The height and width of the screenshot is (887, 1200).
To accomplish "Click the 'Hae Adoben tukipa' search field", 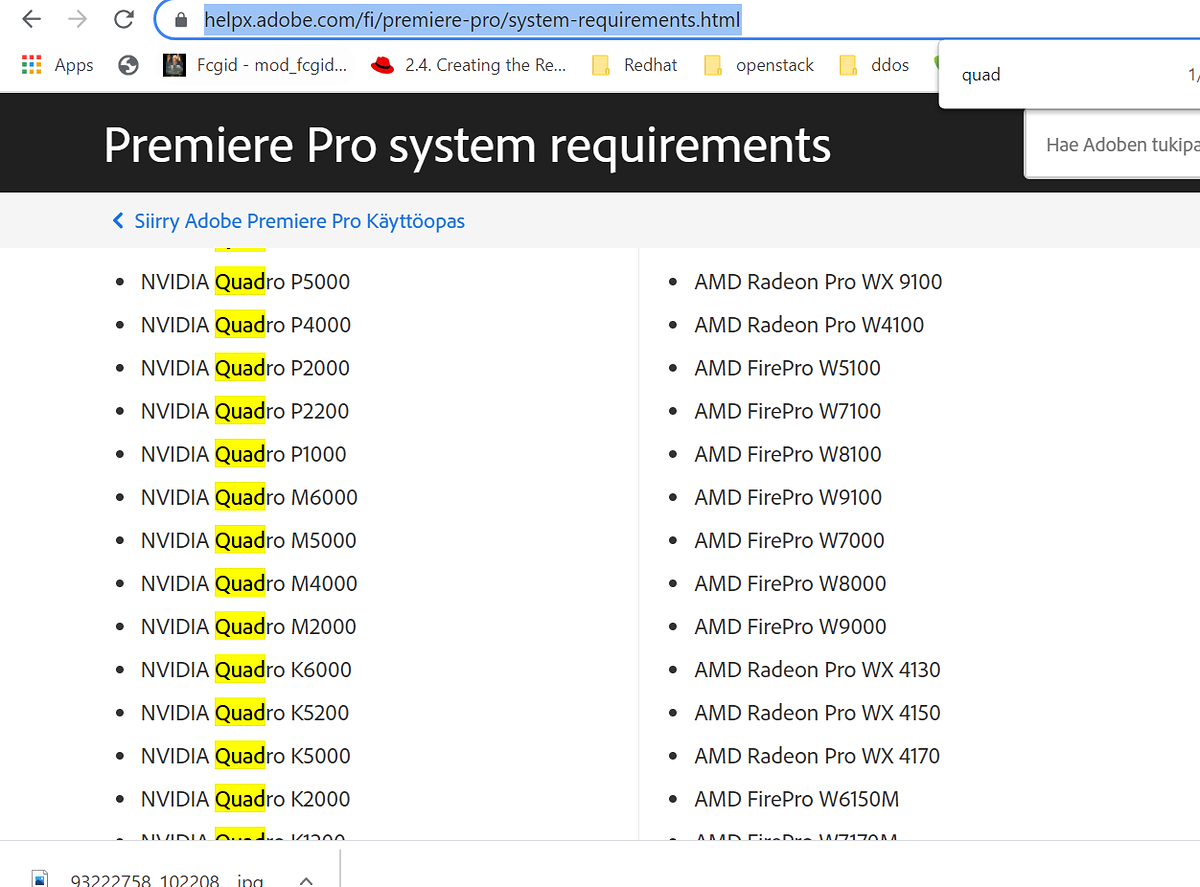I will point(1112,145).
